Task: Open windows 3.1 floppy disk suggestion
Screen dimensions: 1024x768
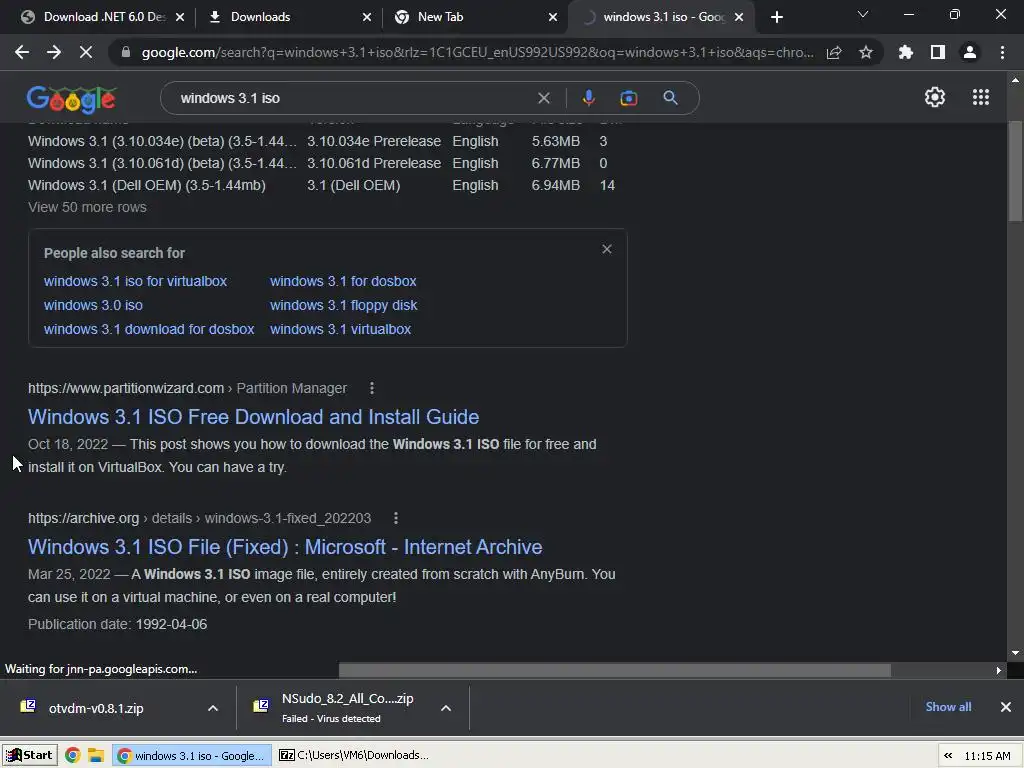Action: click(344, 305)
